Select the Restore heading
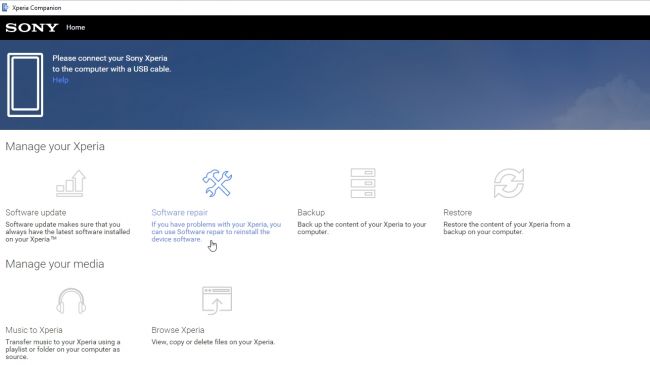 [457, 212]
